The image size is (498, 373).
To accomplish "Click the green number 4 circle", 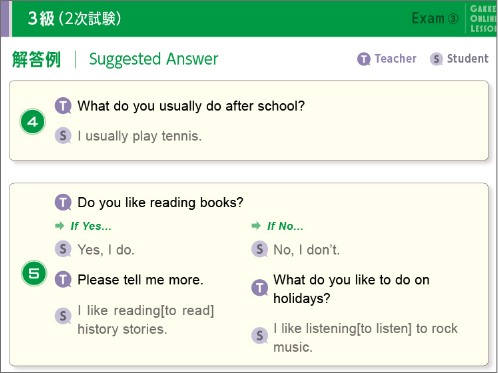I will [33, 122].
